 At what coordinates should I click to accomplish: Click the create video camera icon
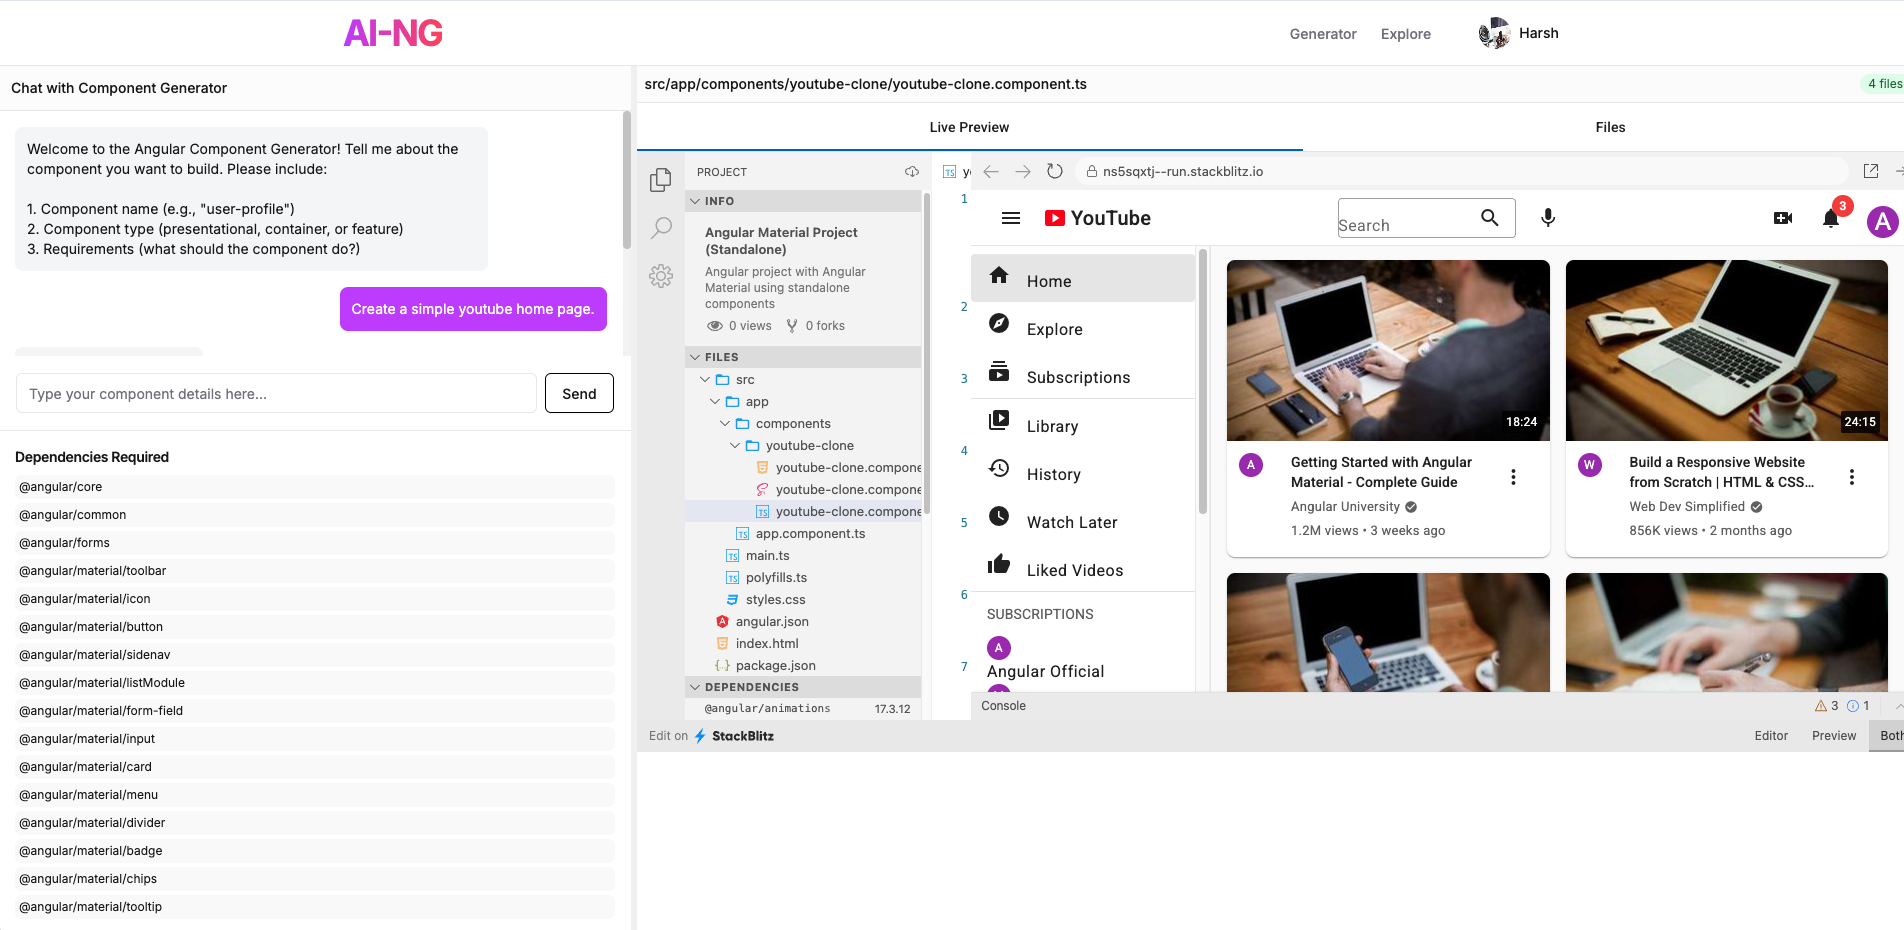pos(1783,218)
